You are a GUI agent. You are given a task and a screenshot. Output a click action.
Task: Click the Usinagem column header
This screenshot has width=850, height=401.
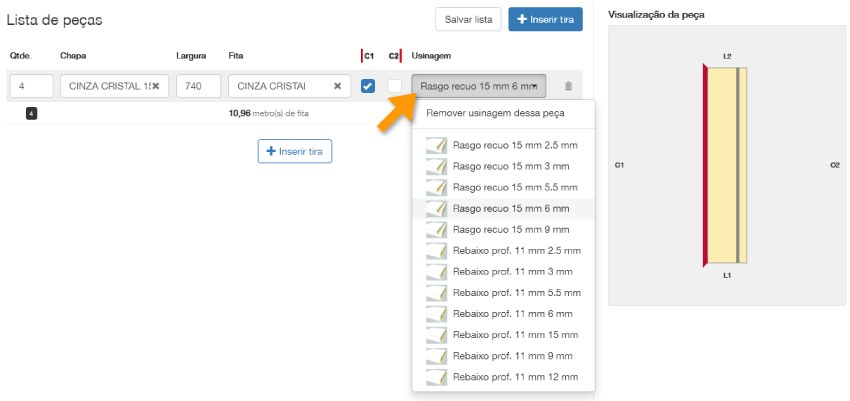[431, 56]
